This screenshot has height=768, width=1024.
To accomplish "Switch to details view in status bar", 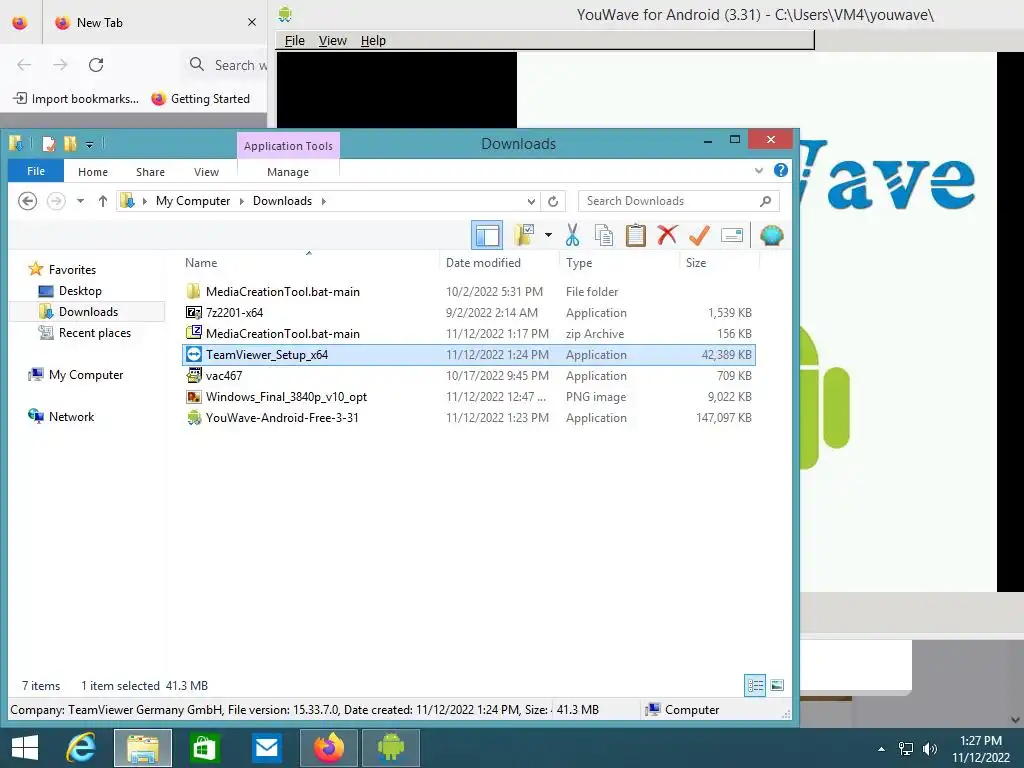I will (x=755, y=685).
